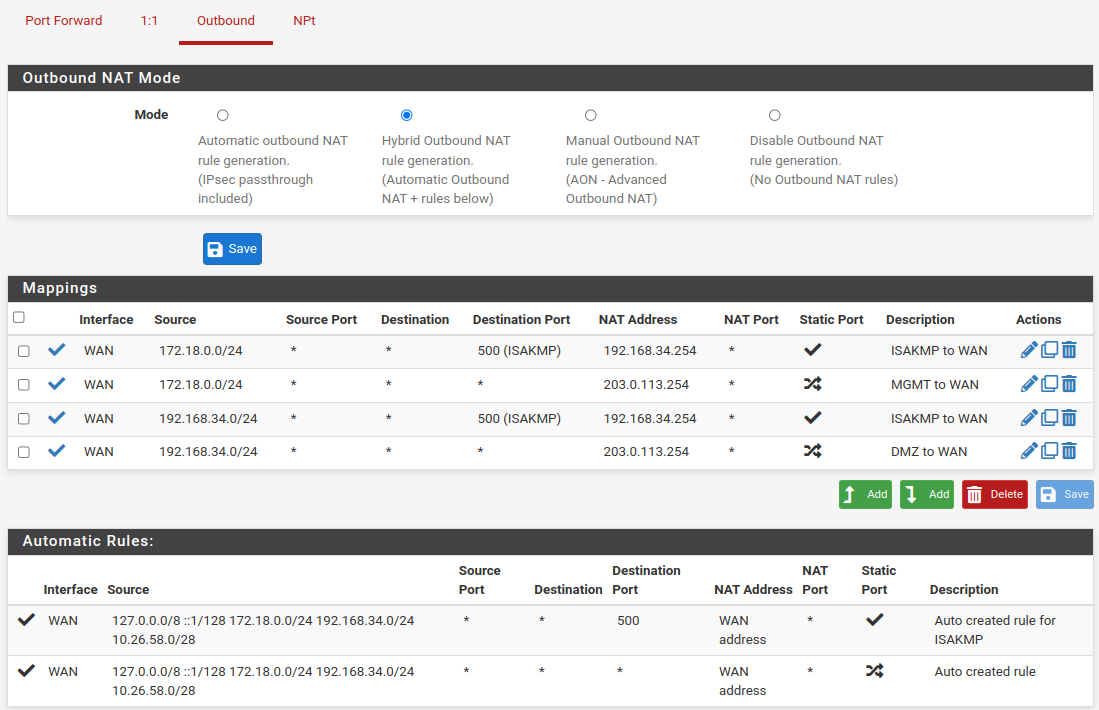Click the shuffle static port icon in DMZ to WAN row

tap(812, 451)
